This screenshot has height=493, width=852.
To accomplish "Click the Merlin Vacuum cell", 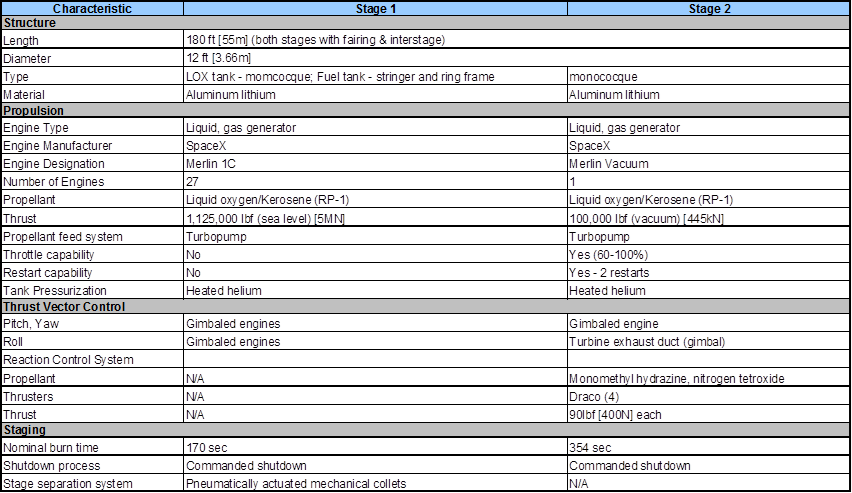I will point(709,164).
